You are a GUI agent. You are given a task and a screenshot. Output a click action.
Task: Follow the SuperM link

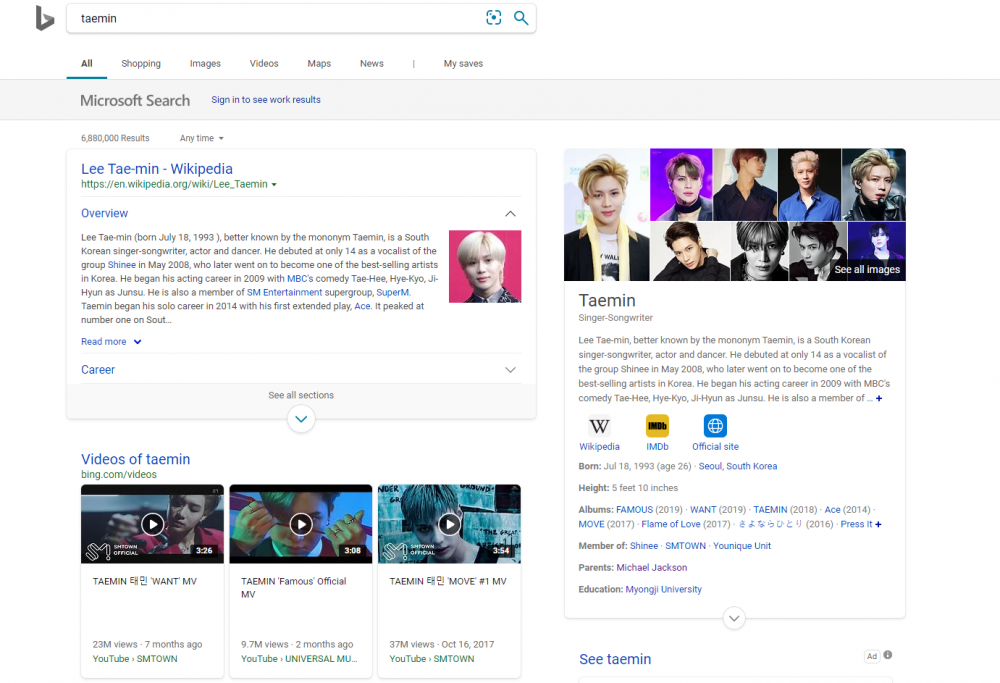(393, 292)
